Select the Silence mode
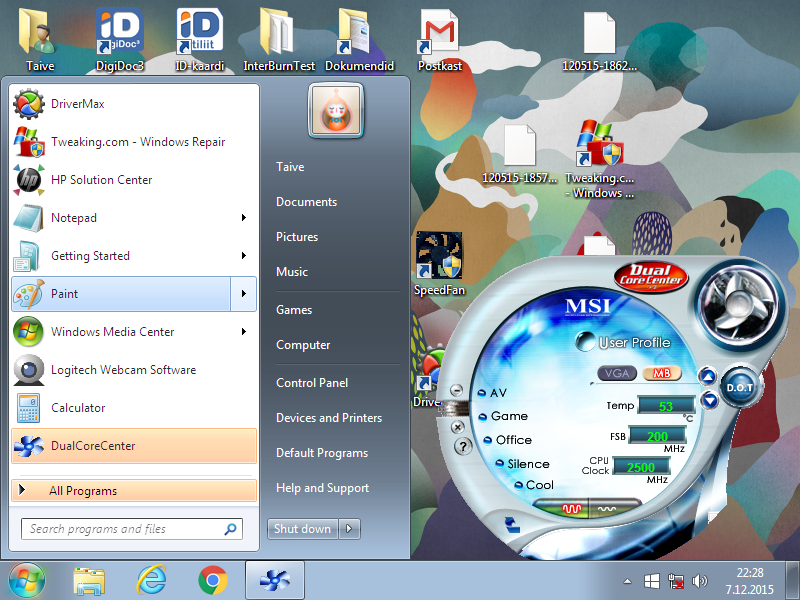 (x=522, y=464)
